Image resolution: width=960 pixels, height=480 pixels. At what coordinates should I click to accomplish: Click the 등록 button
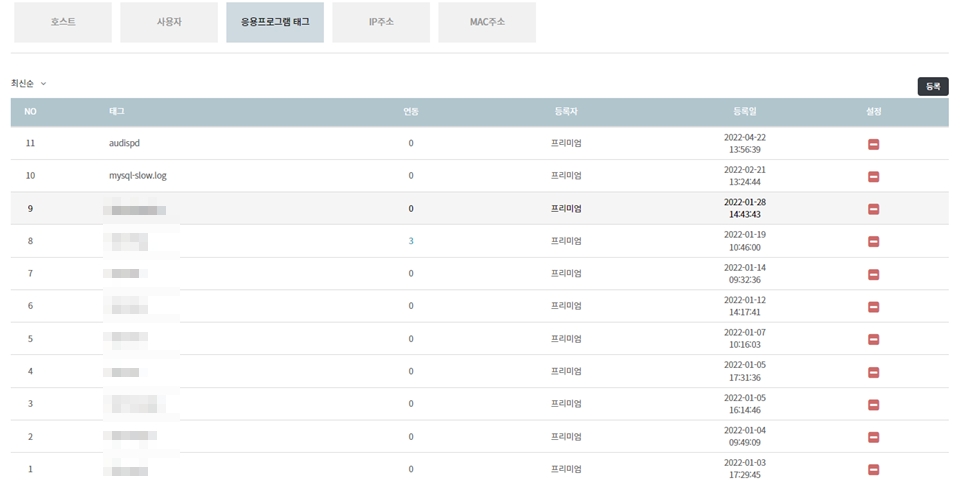click(932, 87)
